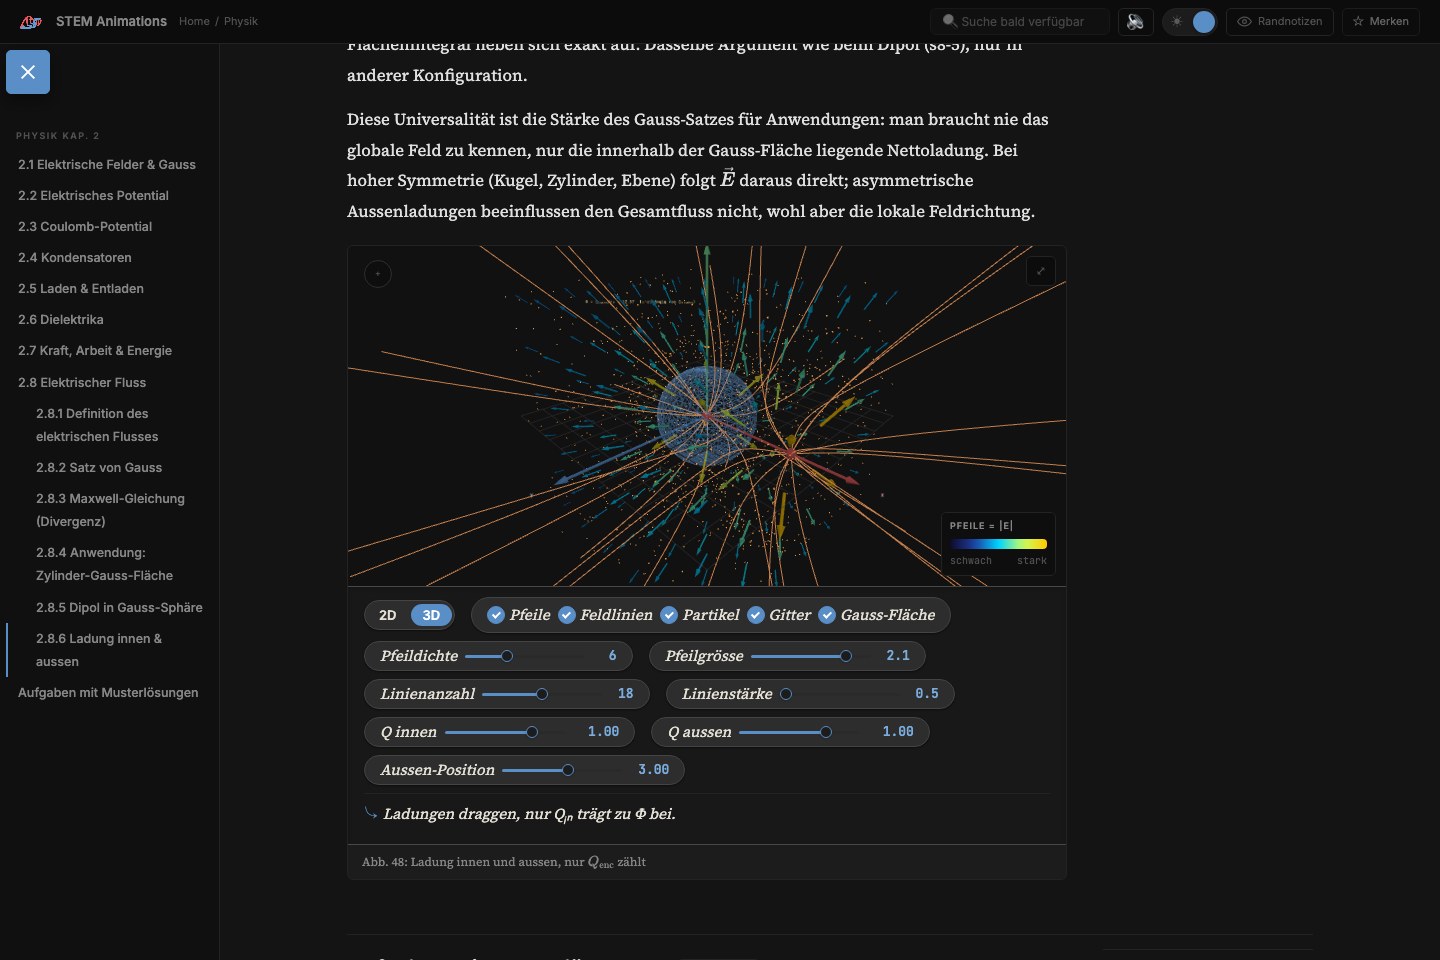Jump to 2.8.2 Satz von Gauss

click(99, 468)
